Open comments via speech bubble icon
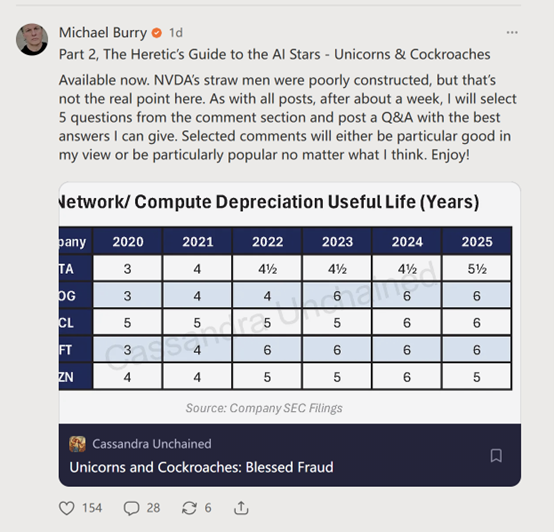 coord(131,508)
